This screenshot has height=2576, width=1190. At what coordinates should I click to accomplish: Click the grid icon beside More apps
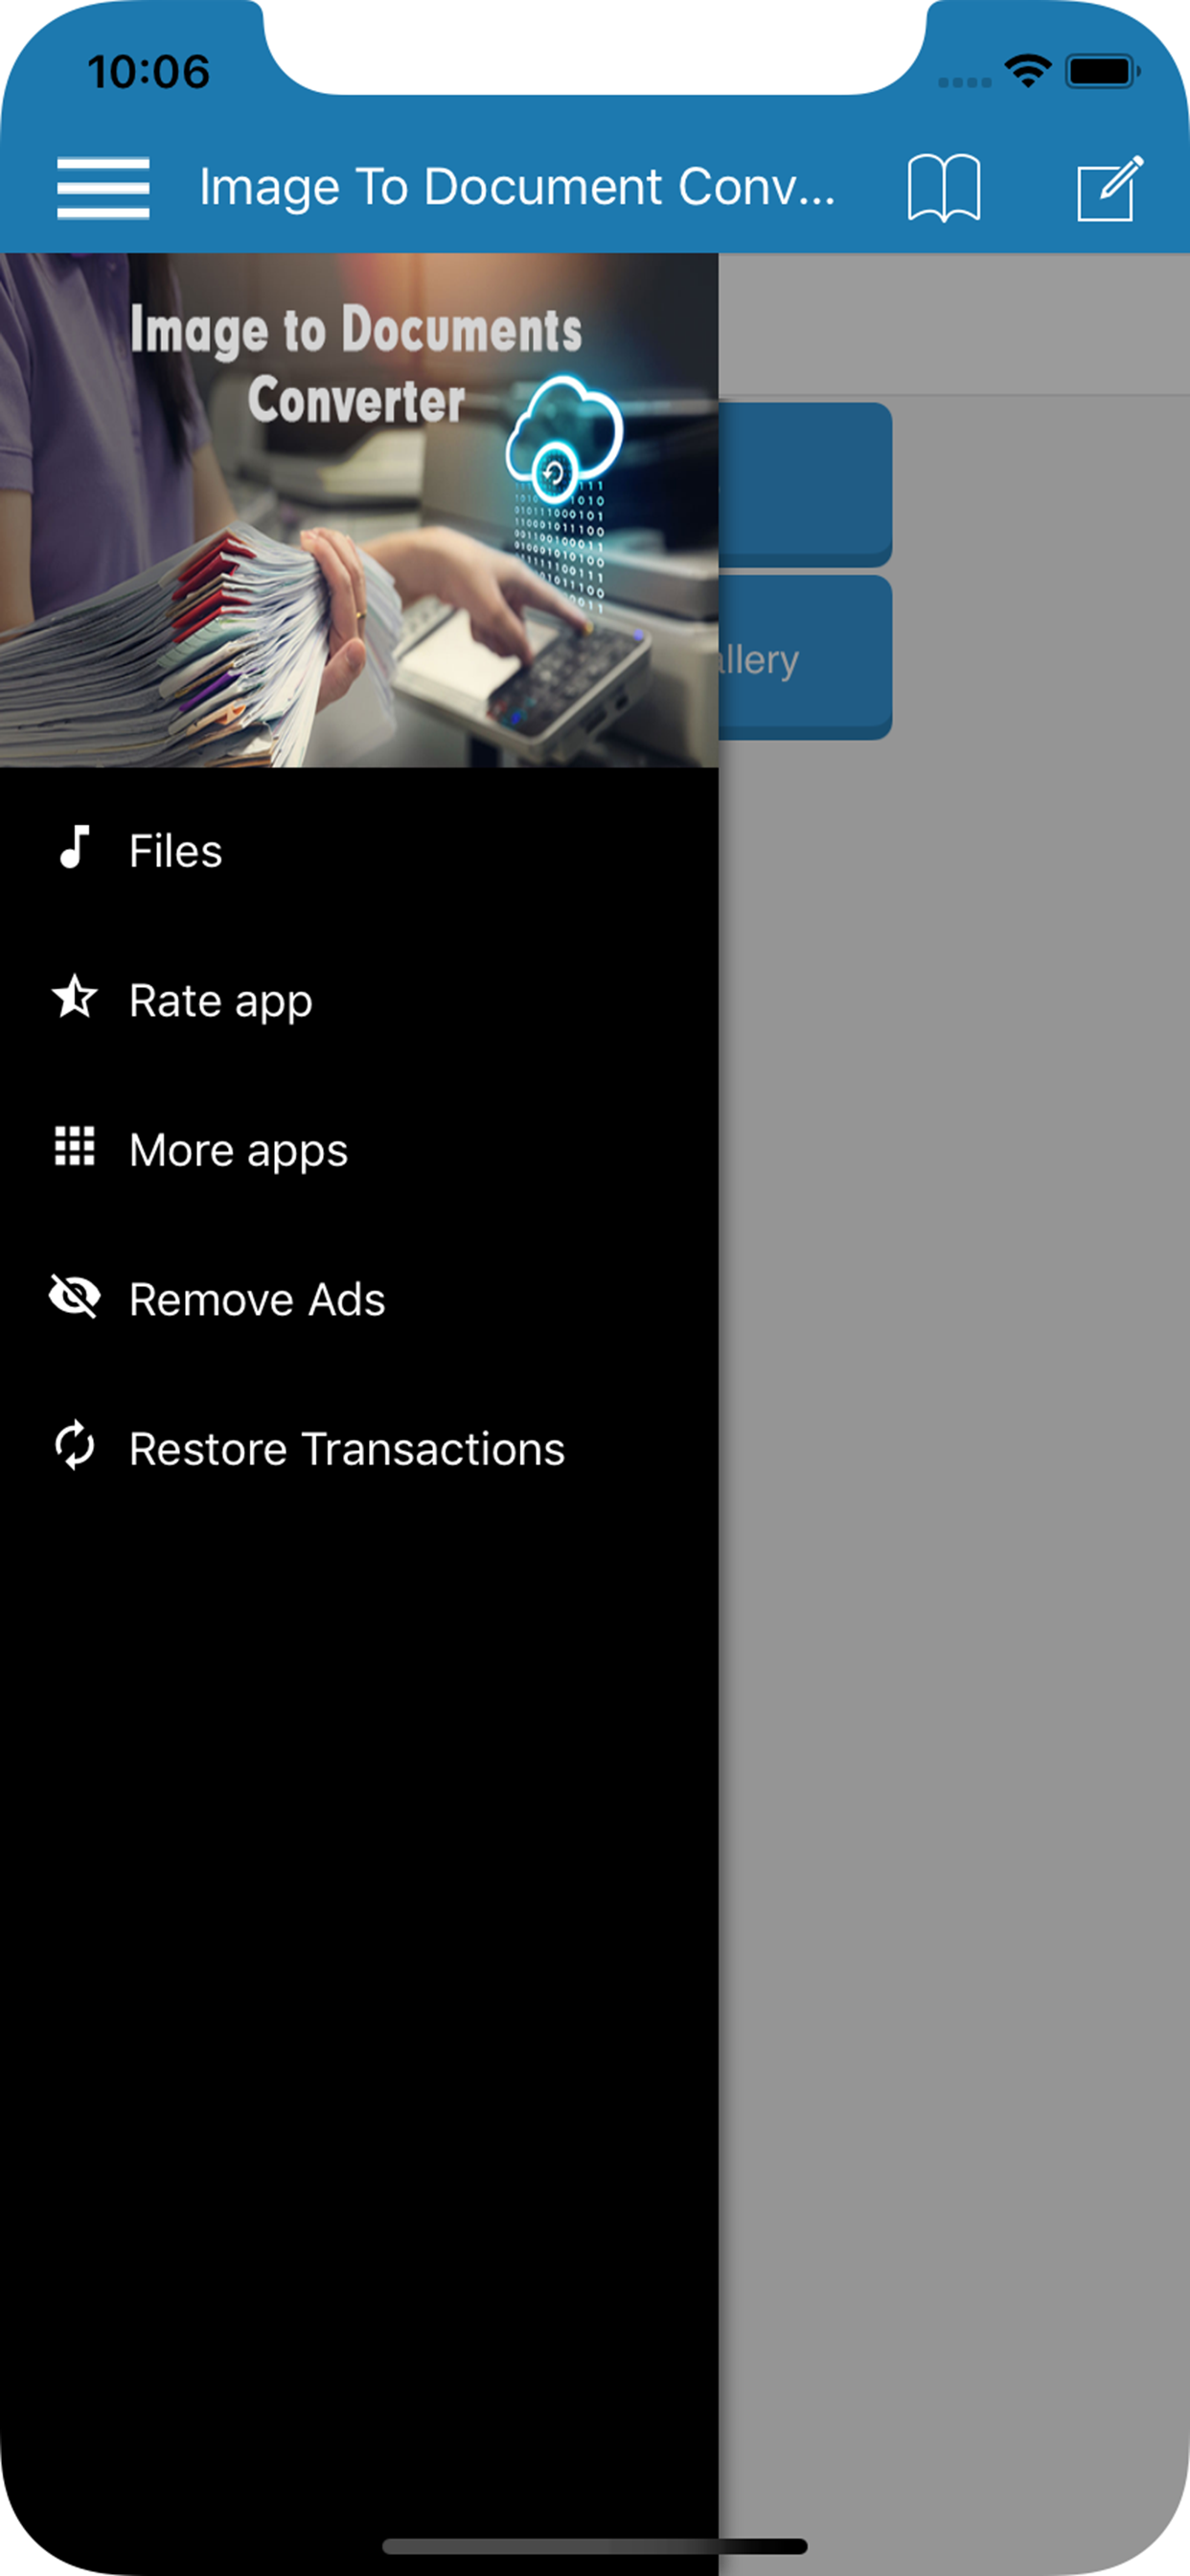tap(75, 1147)
